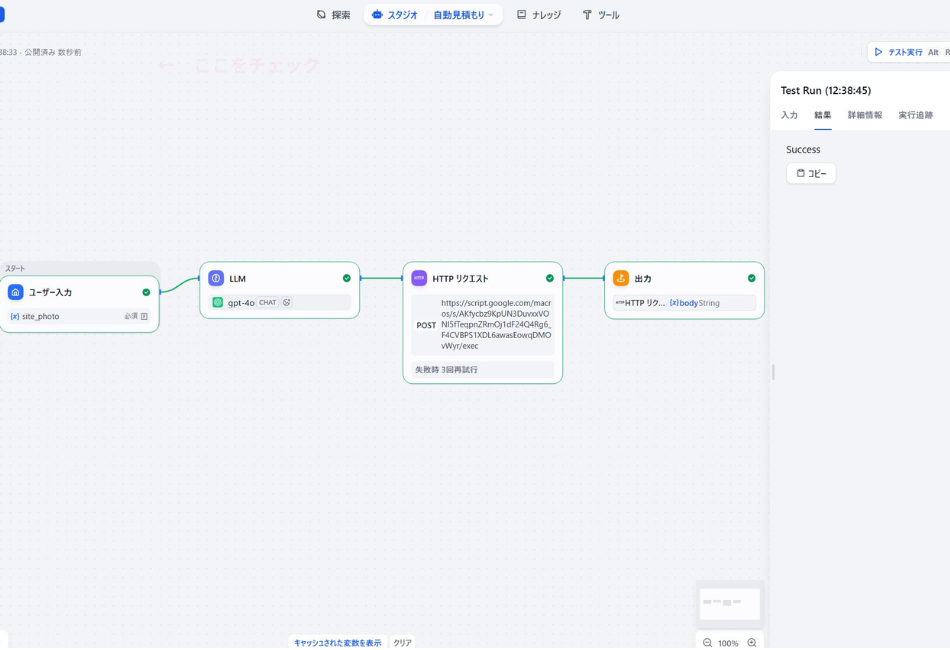Click the purple HTTP request node icon
The height and width of the screenshot is (650, 950).
419,278
